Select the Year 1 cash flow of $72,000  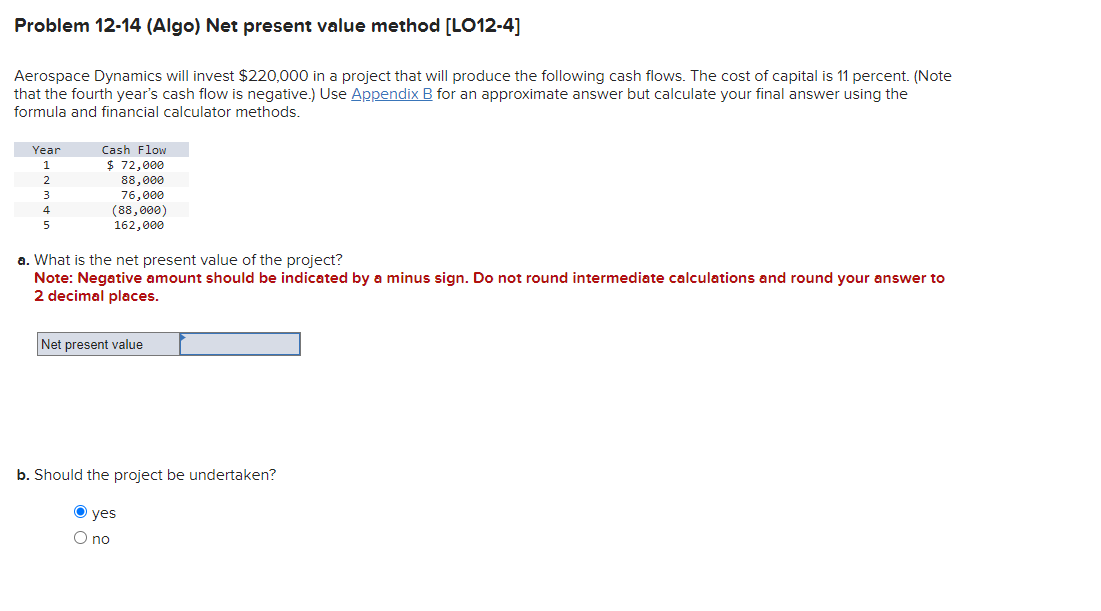coord(138,164)
